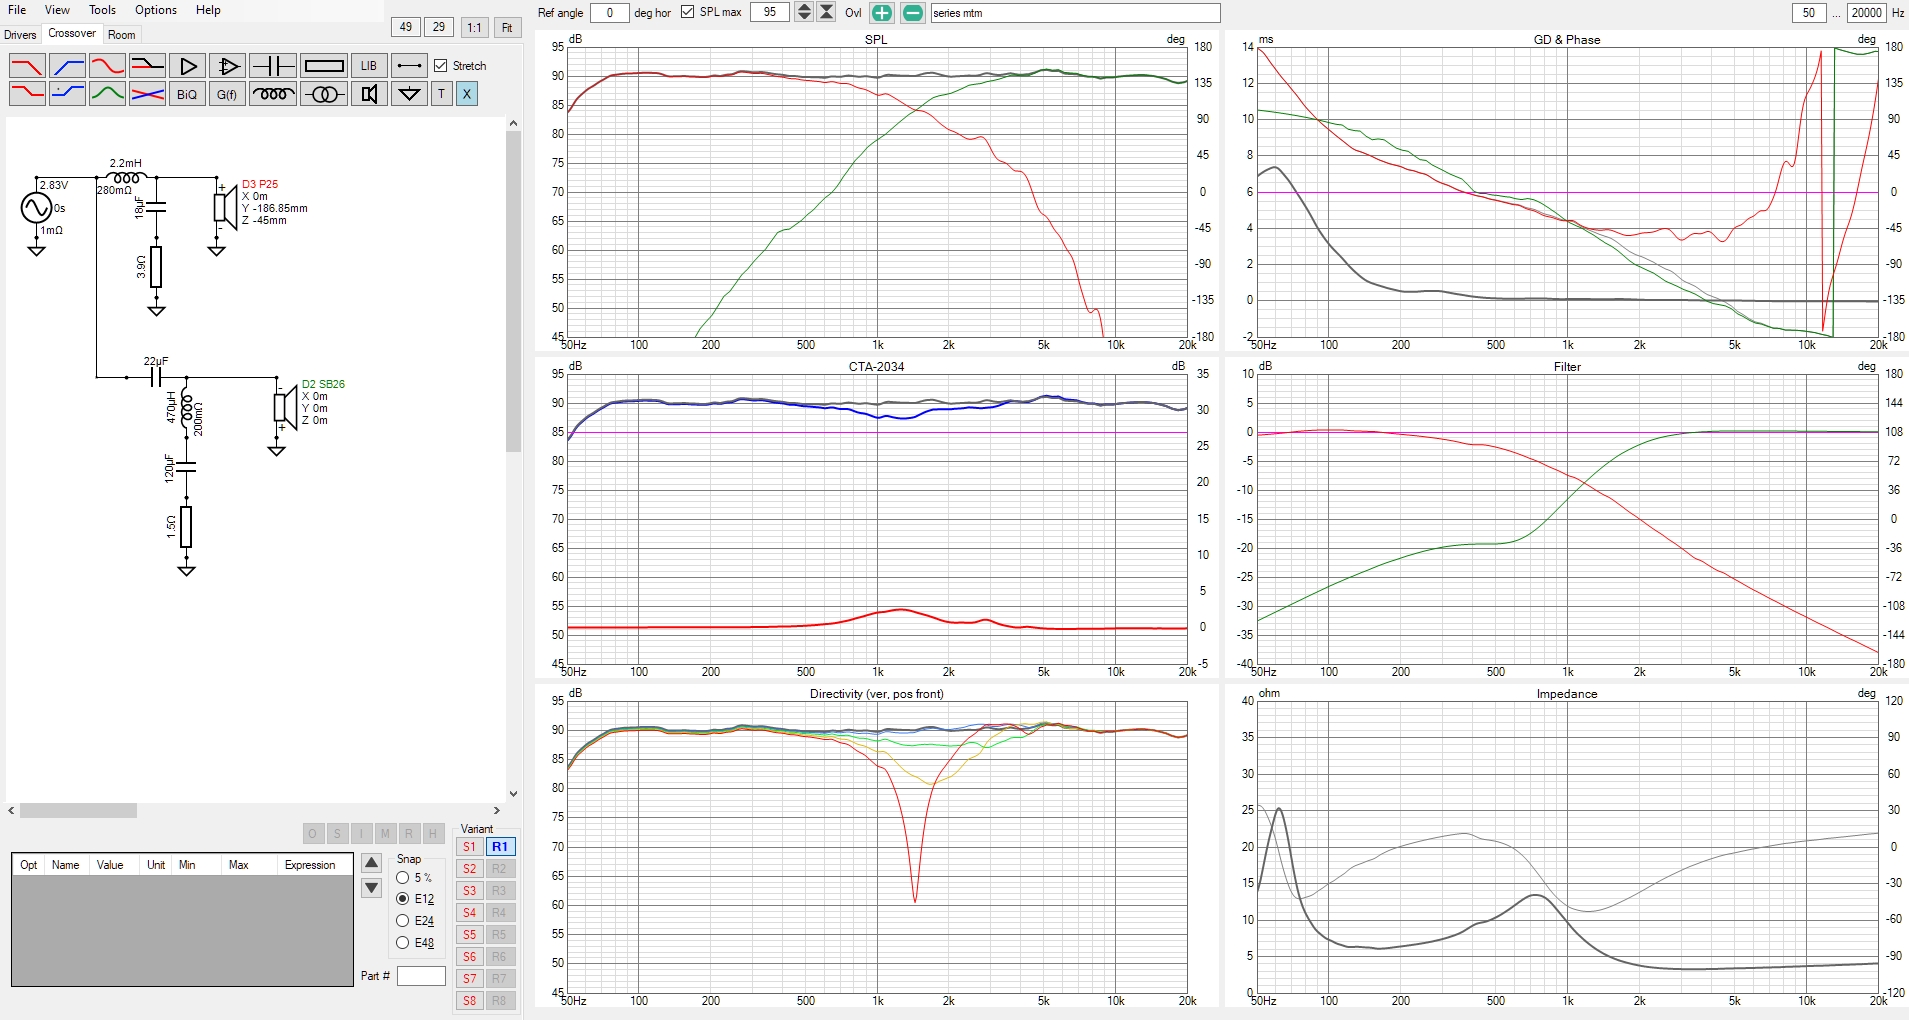This screenshot has height=1020, width=1909.
Task: Open the Help menu
Action: click(208, 10)
